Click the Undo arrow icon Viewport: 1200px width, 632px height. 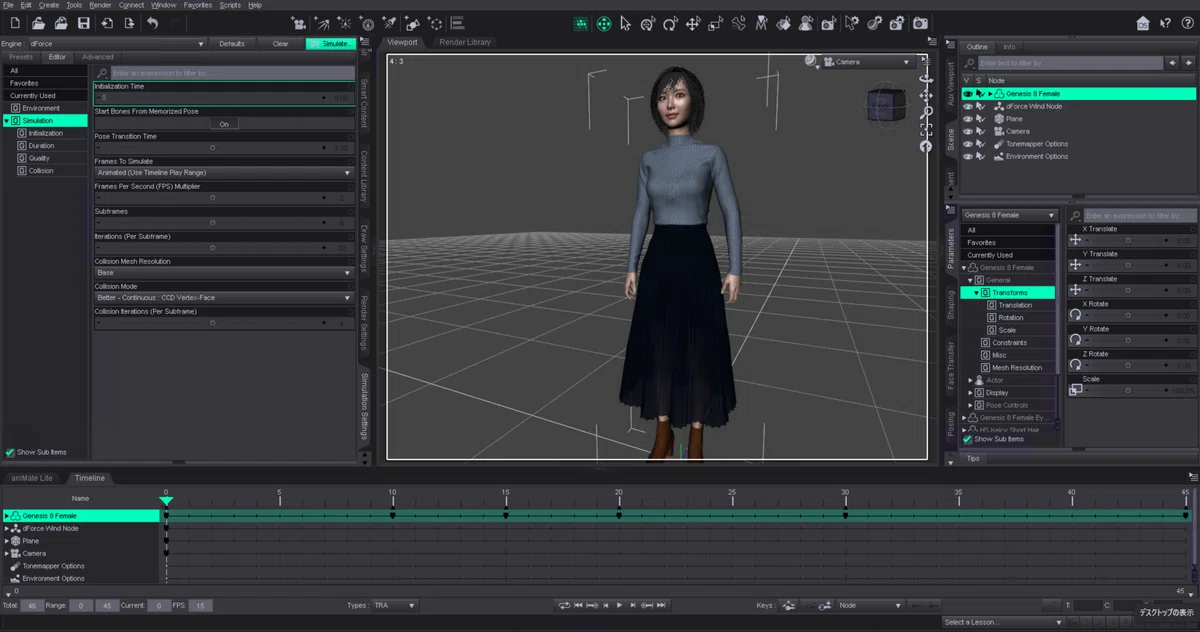(153, 23)
